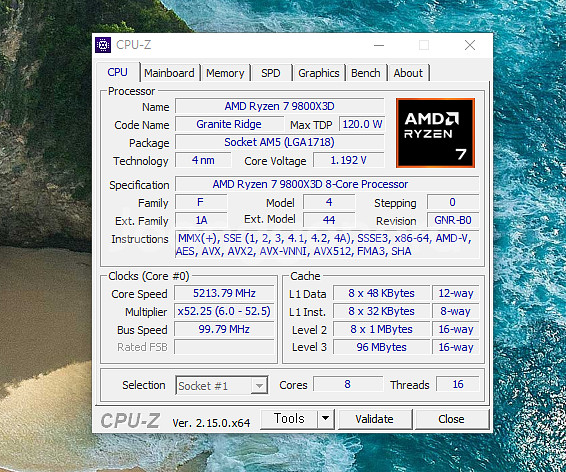Go to the SPD tab

coord(271,73)
